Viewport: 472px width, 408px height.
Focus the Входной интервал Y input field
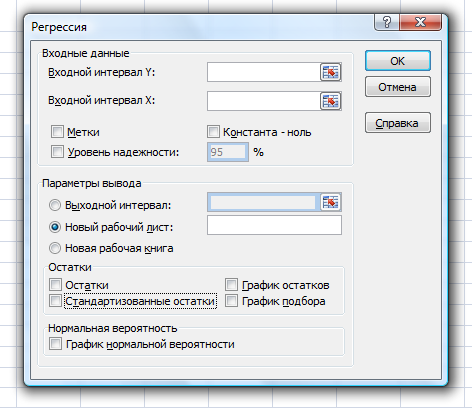coord(264,72)
